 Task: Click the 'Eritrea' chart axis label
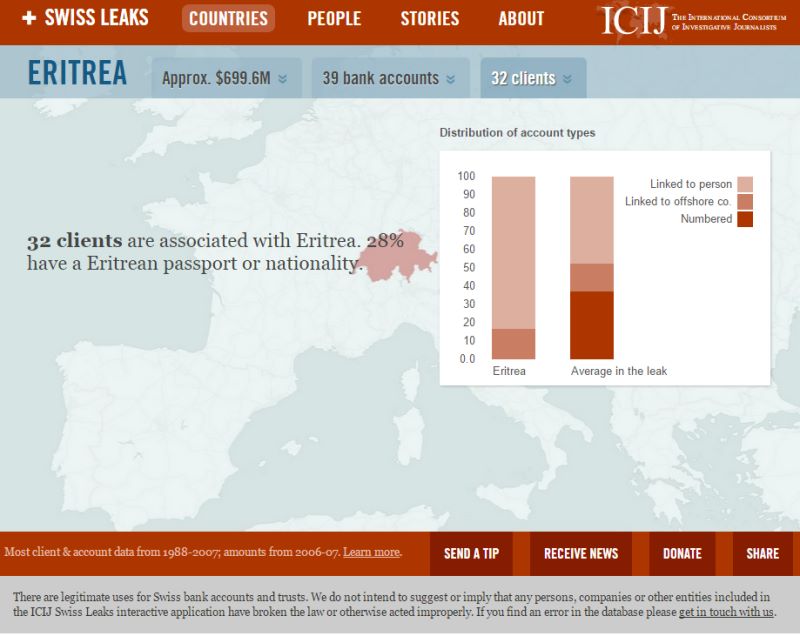click(x=509, y=371)
